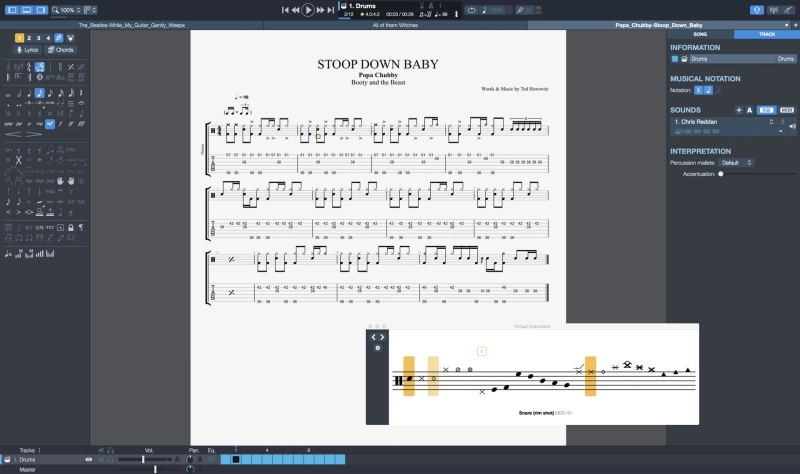Select whole note duration

click(8, 93)
